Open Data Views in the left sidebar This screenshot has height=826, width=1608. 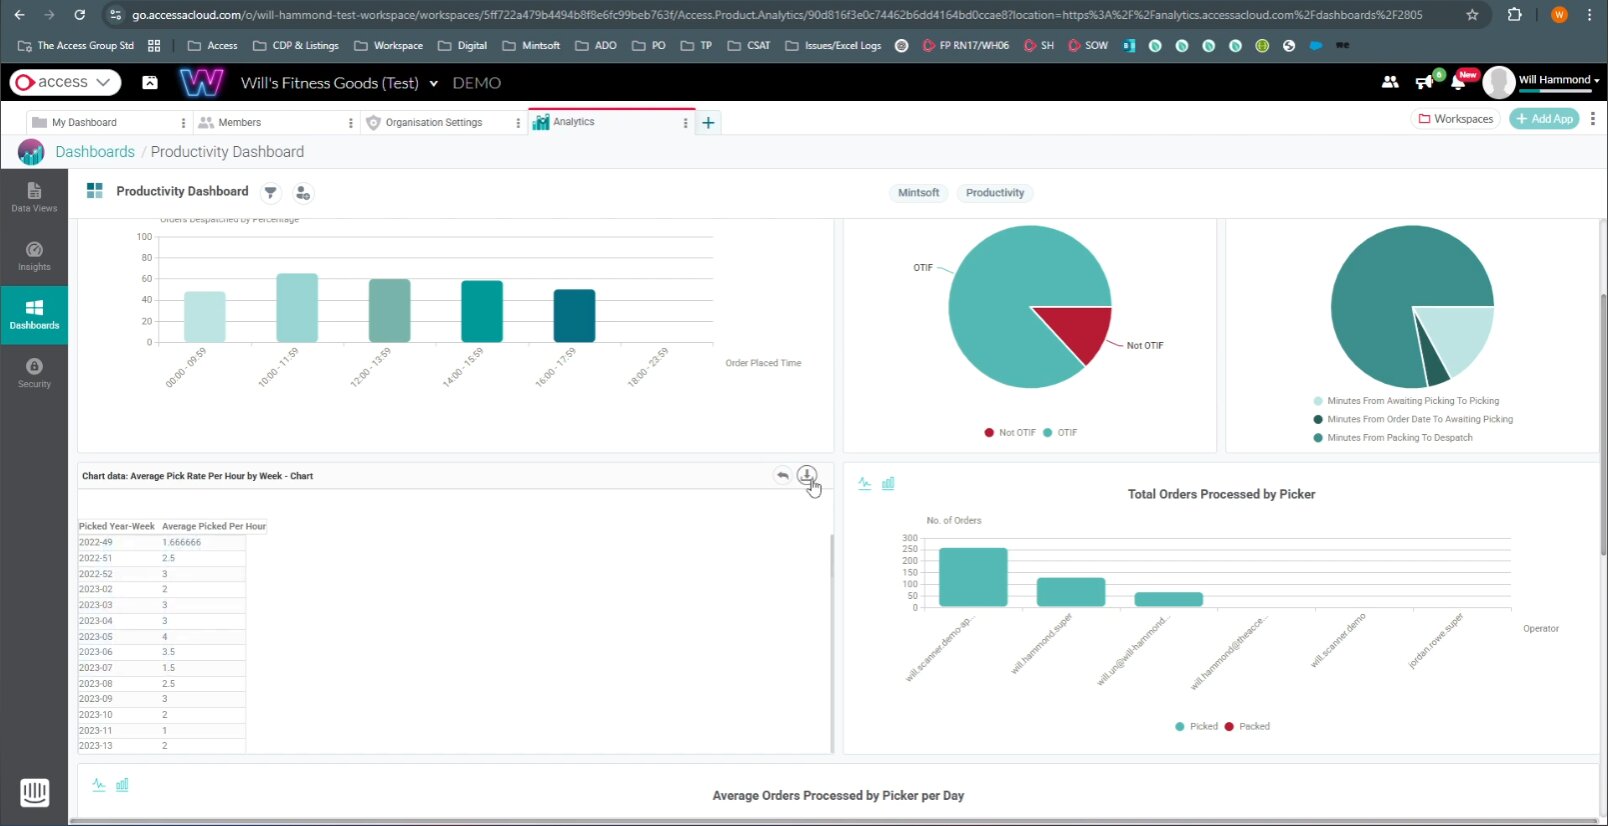point(34,197)
